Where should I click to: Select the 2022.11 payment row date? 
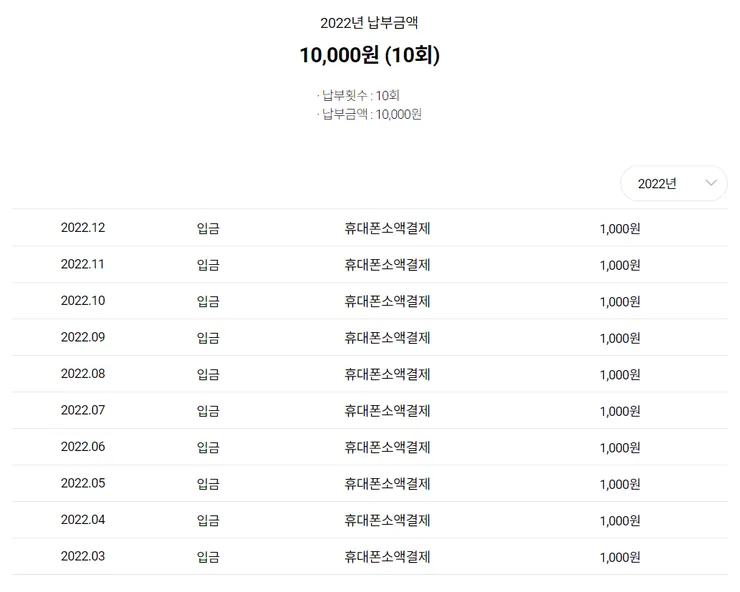[x=83, y=264]
